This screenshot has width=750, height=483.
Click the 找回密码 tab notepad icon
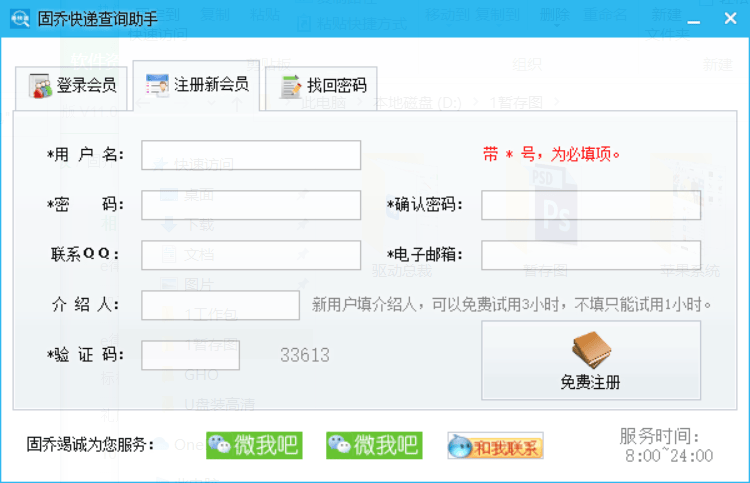pos(290,86)
